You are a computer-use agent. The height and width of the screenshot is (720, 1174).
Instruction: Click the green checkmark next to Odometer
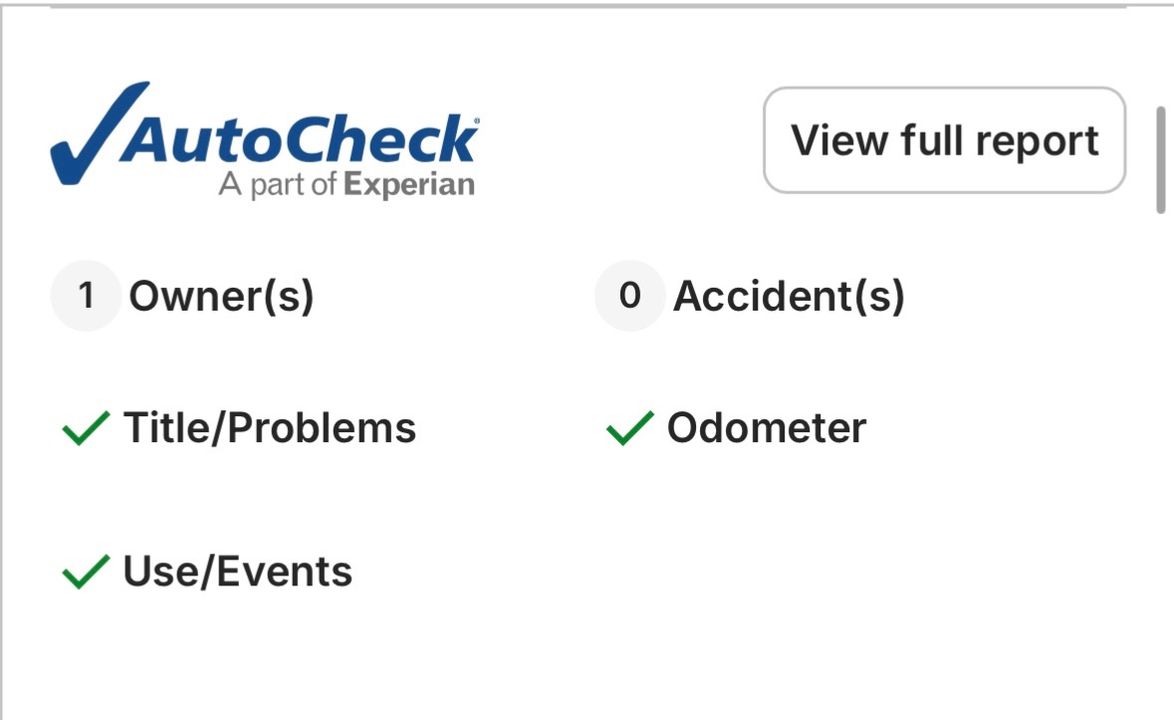(x=630, y=430)
